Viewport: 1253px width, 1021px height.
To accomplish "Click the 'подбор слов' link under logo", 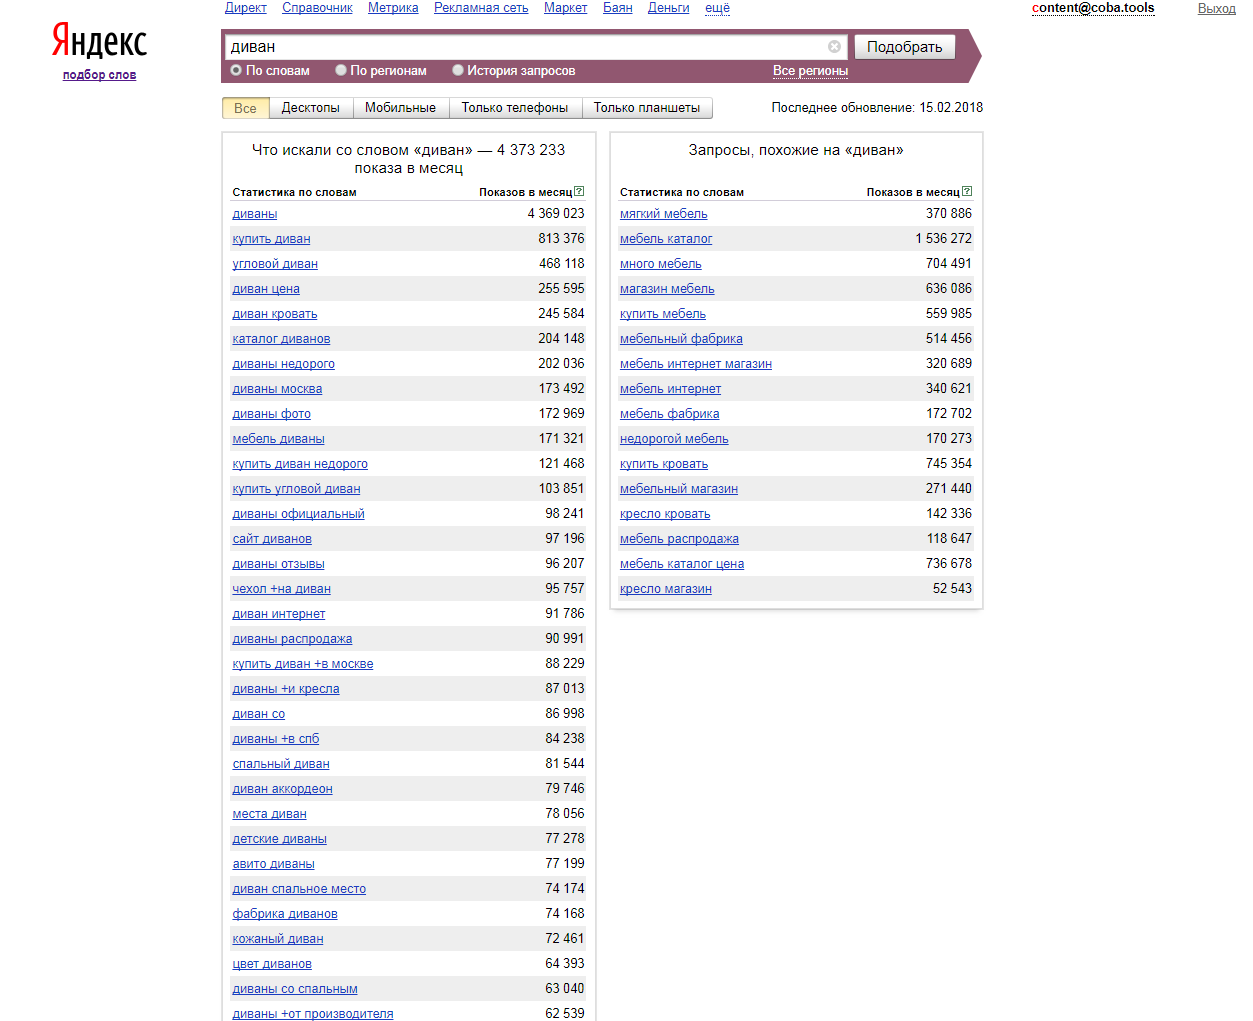I will pyautogui.click(x=99, y=75).
